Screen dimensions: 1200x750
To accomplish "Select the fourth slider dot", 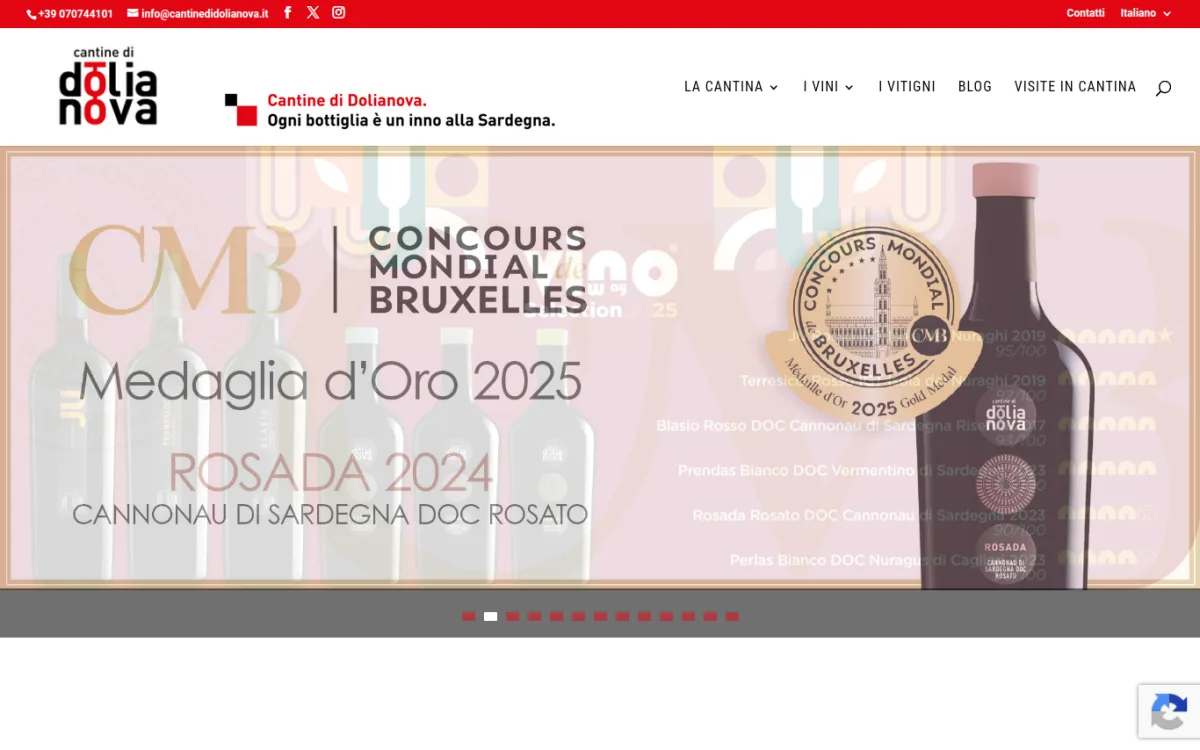I will point(534,616).
